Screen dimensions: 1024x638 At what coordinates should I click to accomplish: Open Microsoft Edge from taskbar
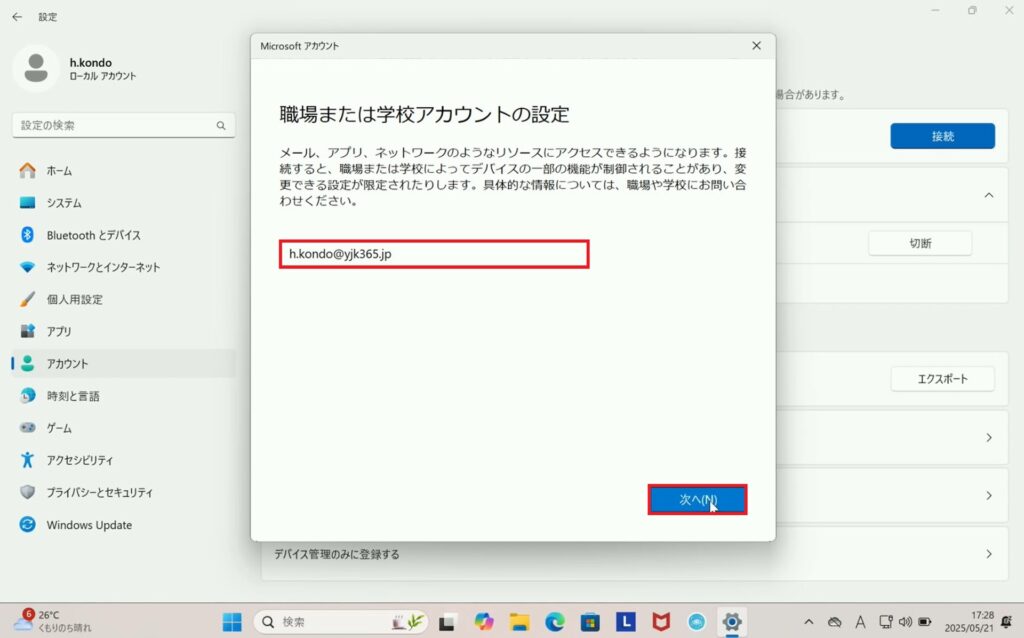coord(554,622)
